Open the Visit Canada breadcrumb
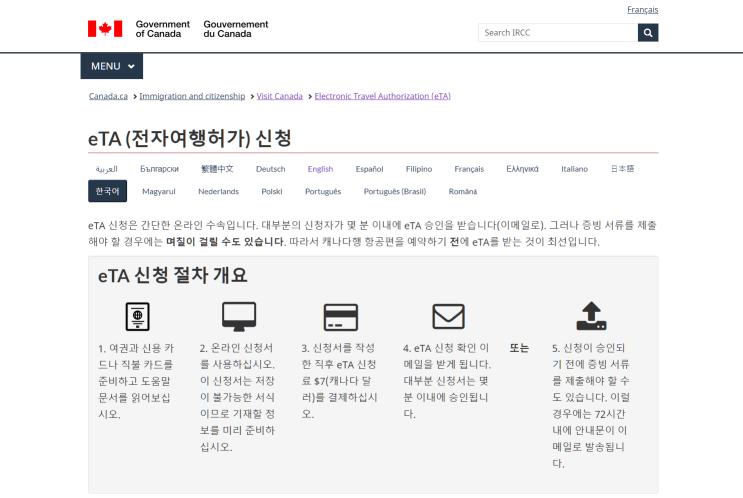This screenshot has width=743, height=498. (280, 96)
